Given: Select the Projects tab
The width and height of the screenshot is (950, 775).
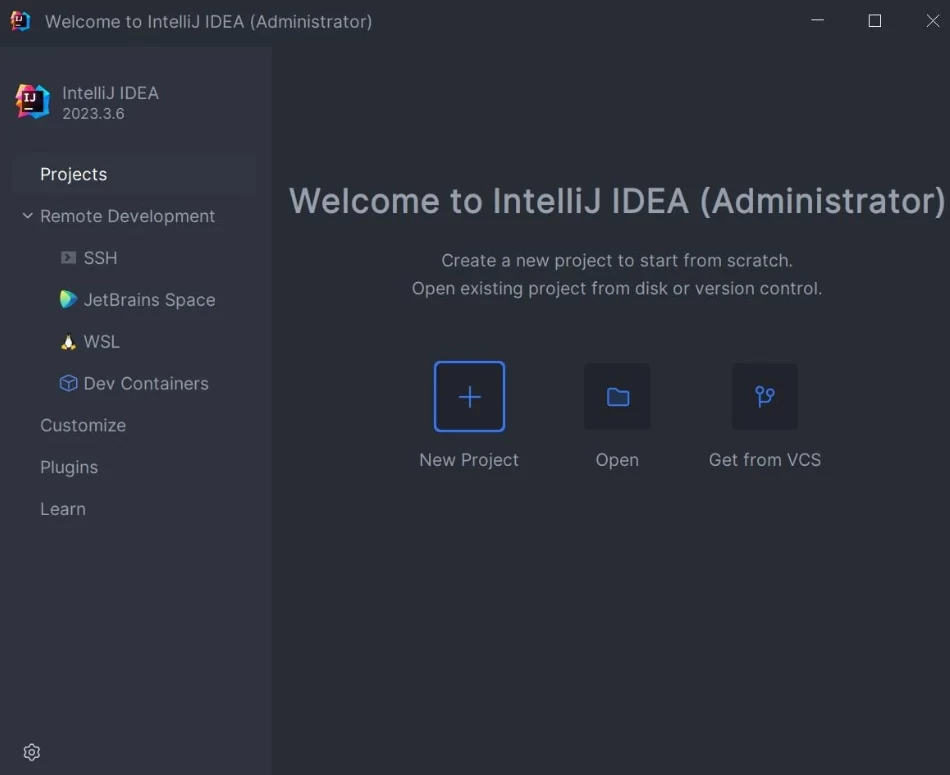Looking at the screenshot, I should (74, 174).
